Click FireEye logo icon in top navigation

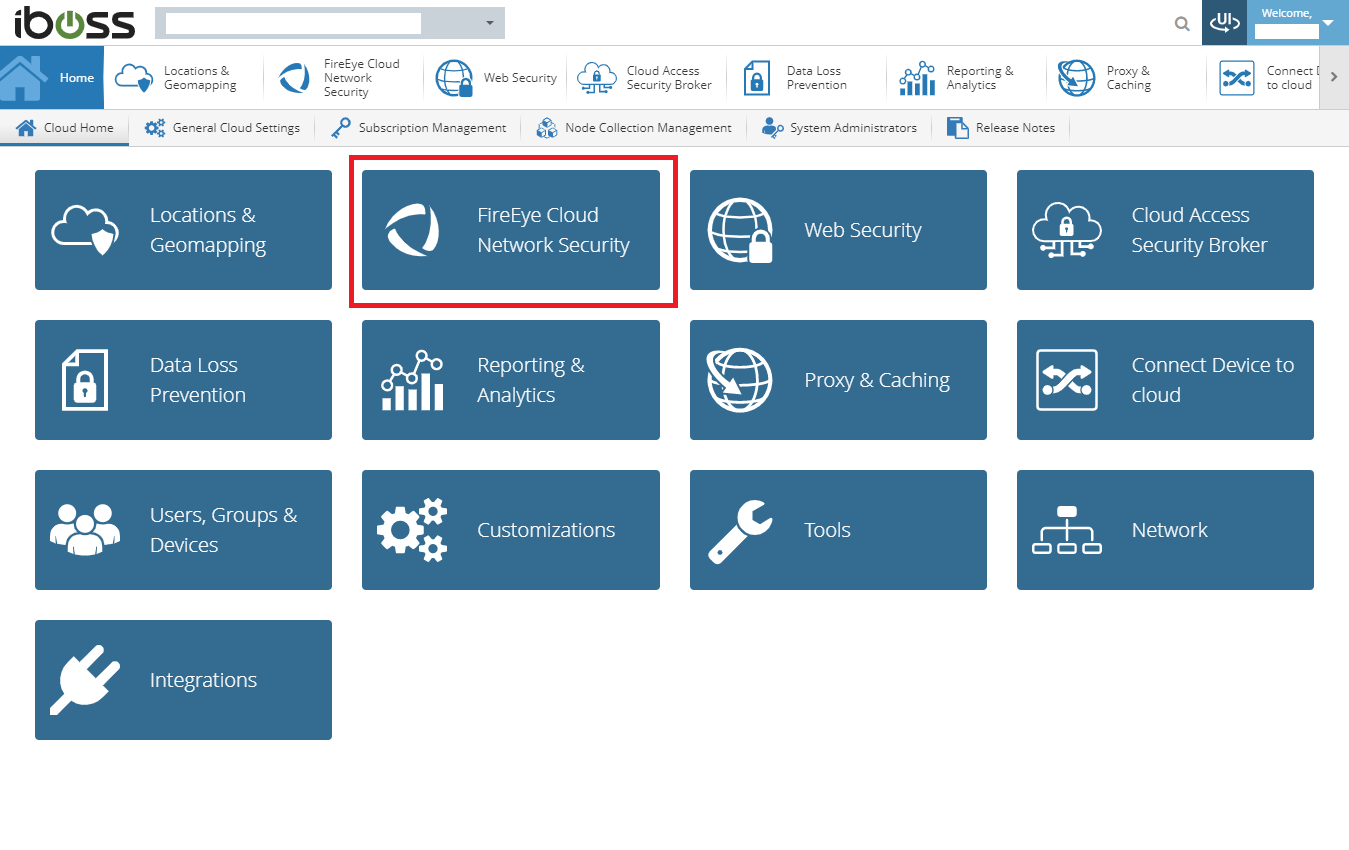pos(294,78)
